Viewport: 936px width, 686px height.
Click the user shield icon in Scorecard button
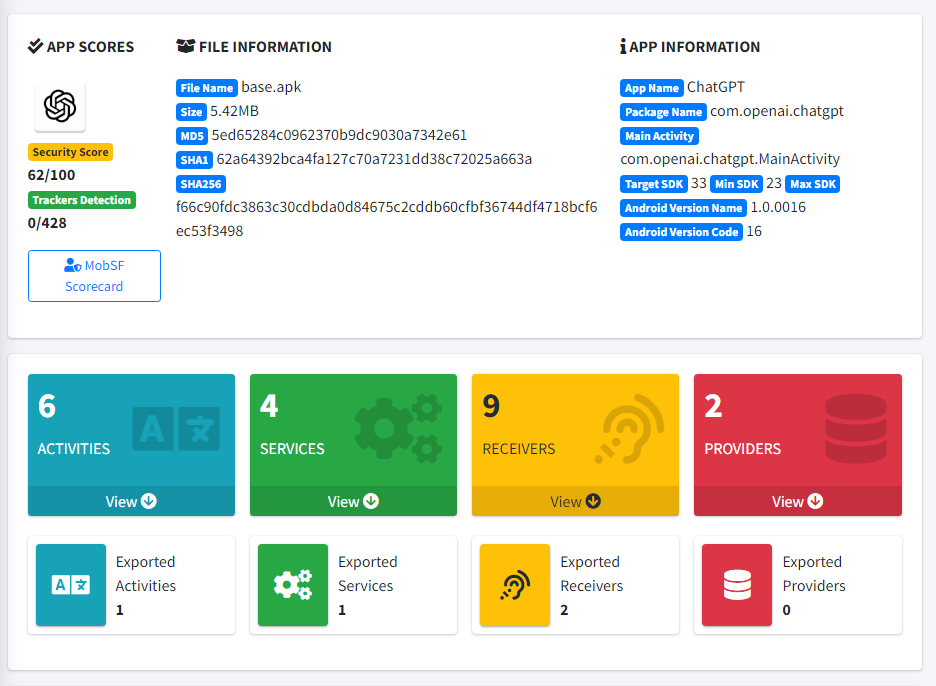point(73,264)
